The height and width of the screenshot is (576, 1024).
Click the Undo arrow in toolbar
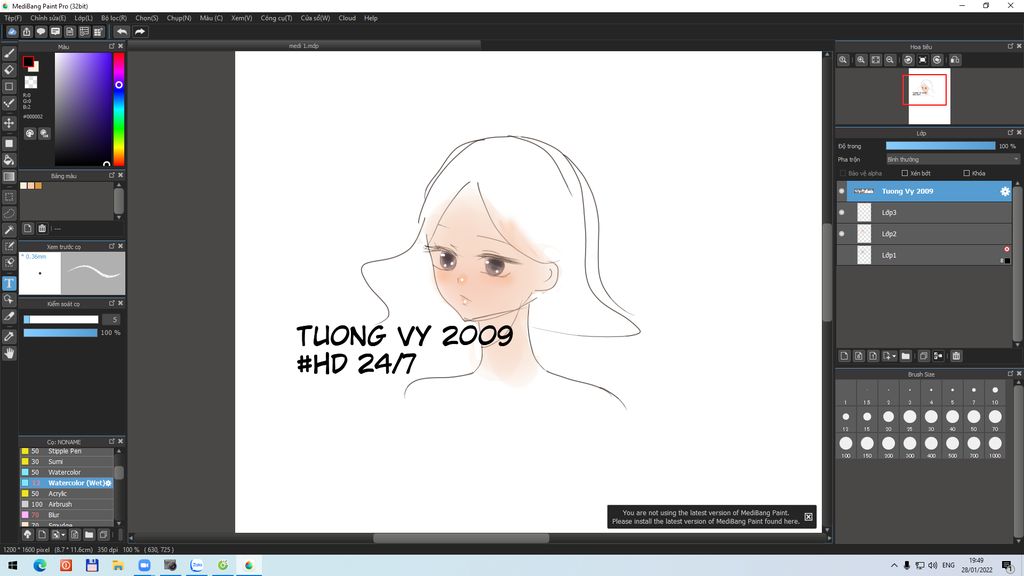tap(122, 31)
